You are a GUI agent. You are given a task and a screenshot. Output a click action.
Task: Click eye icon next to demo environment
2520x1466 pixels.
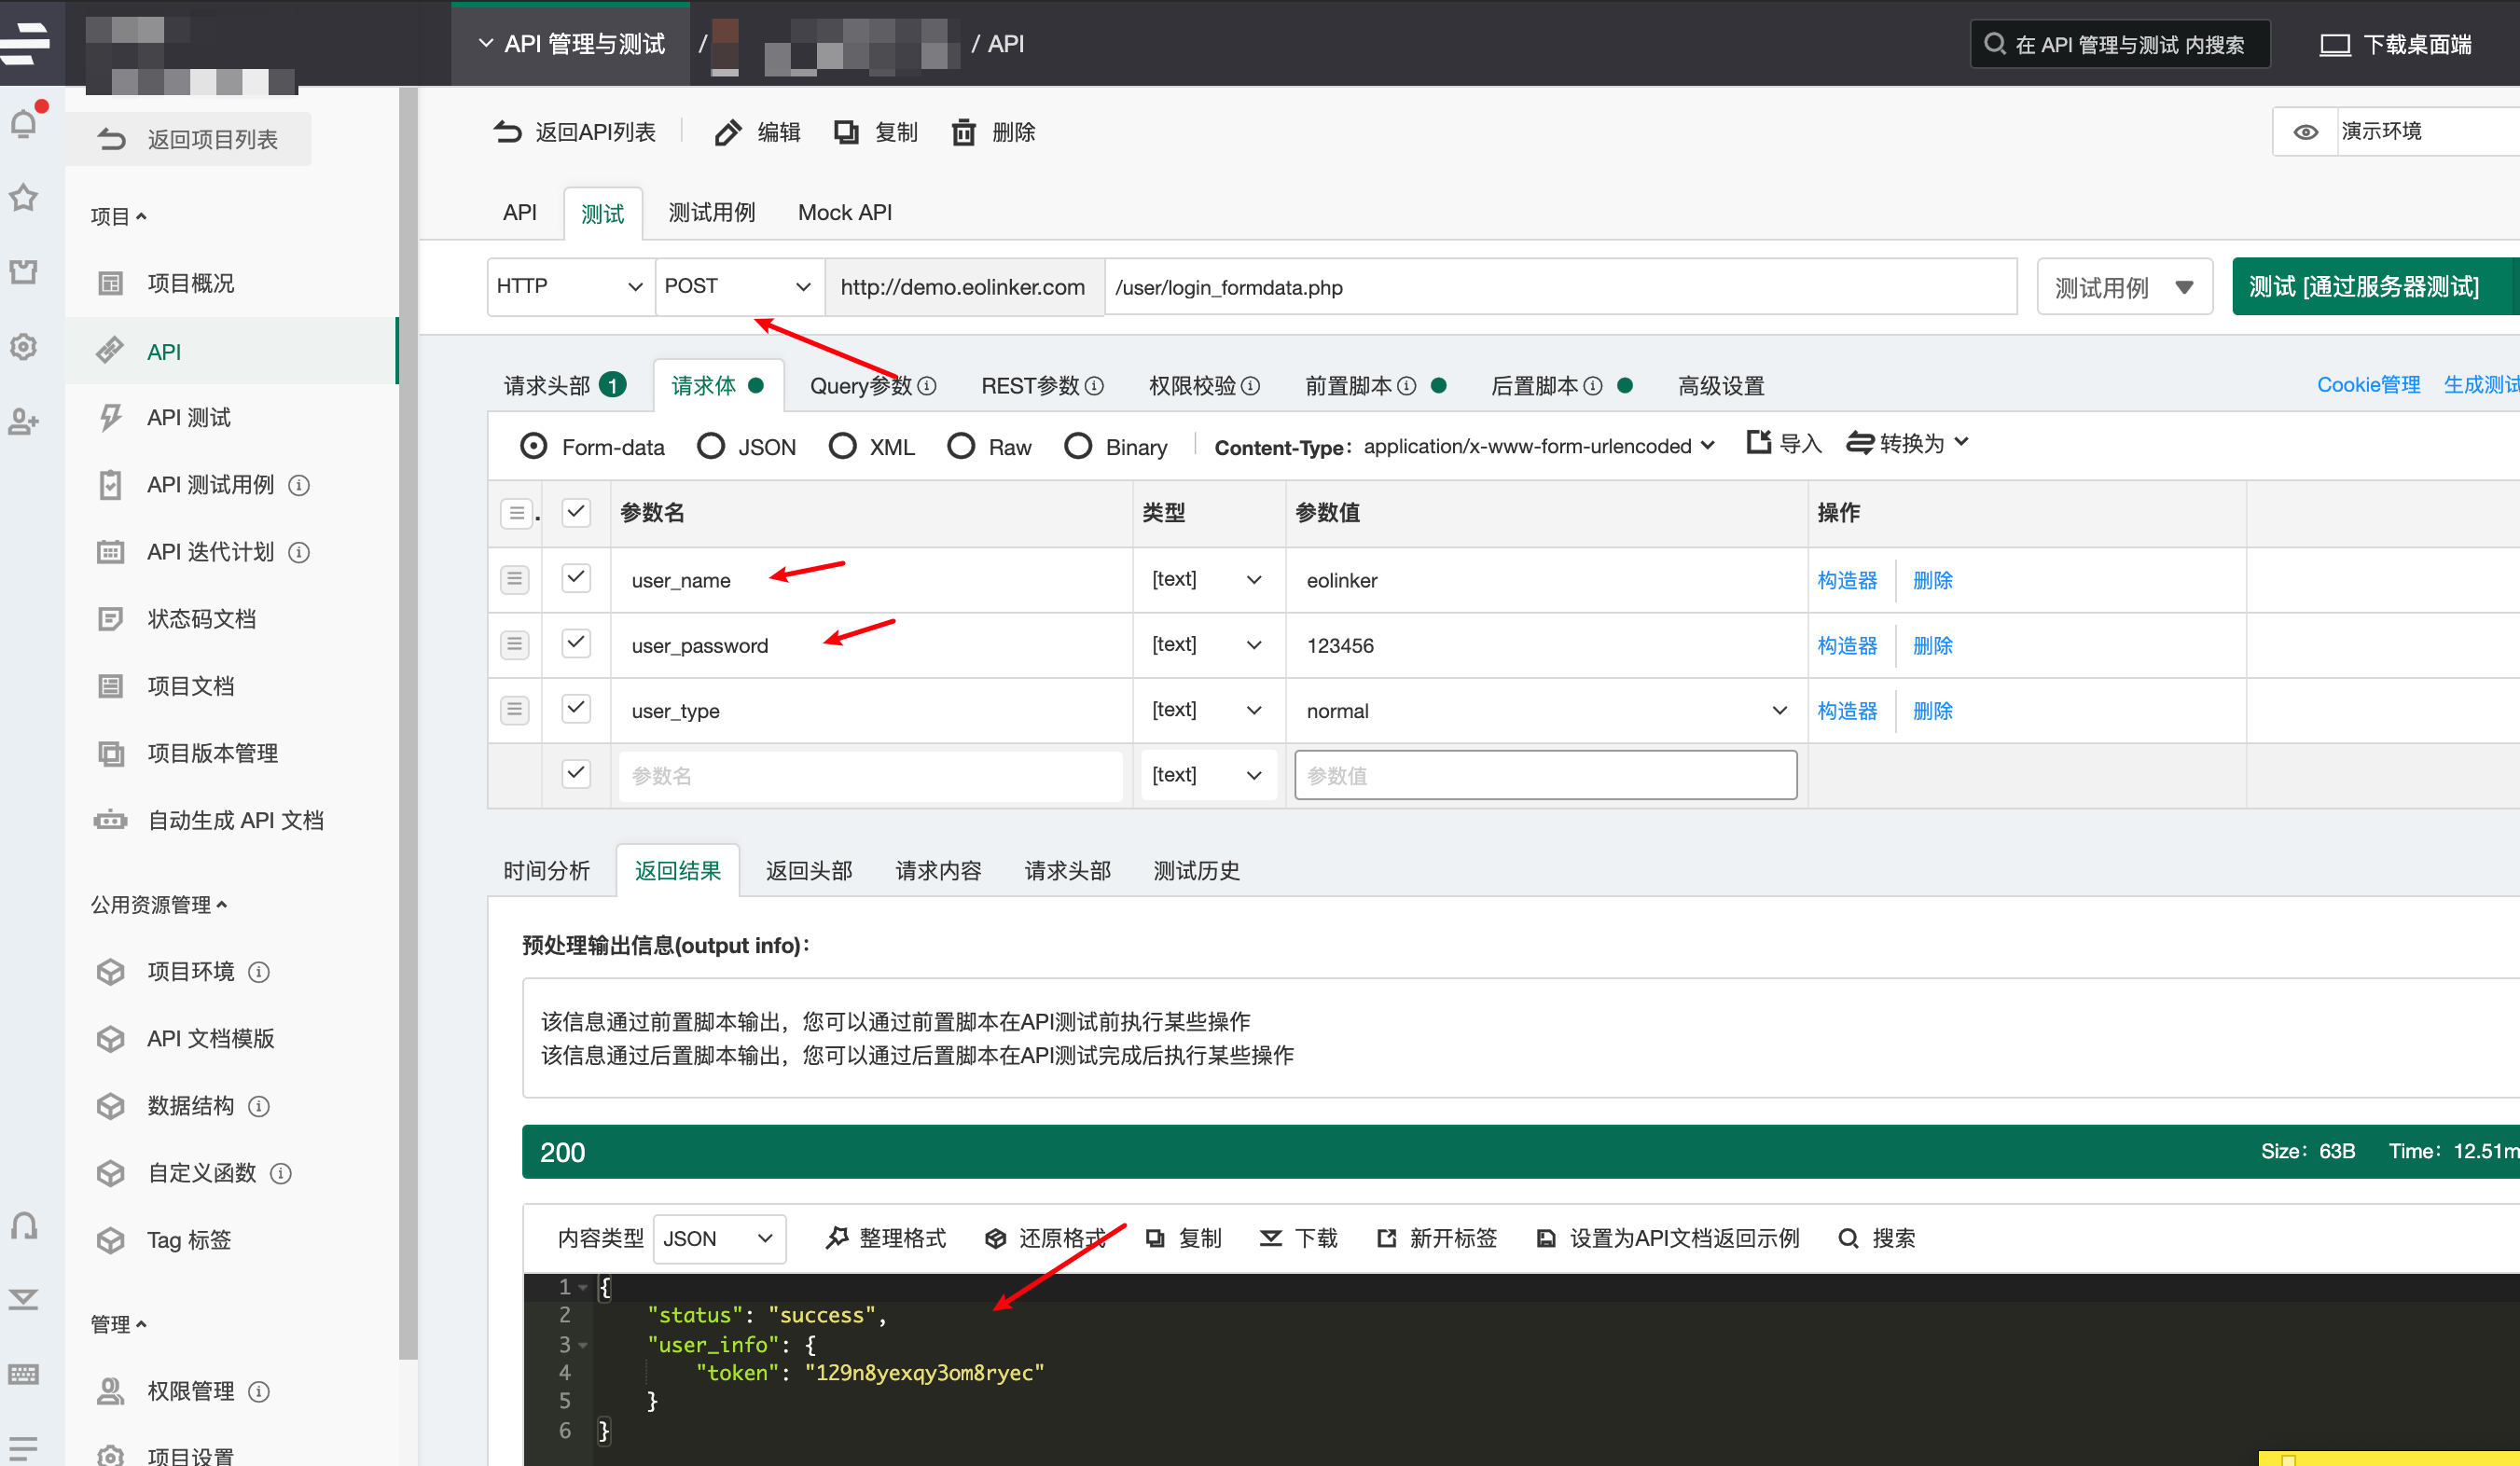[2305, 132]
